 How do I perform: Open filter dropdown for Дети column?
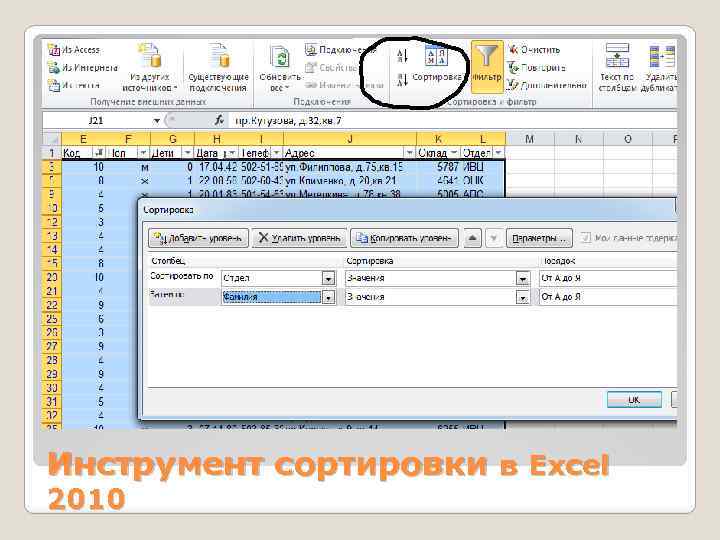tap(187, 152)
